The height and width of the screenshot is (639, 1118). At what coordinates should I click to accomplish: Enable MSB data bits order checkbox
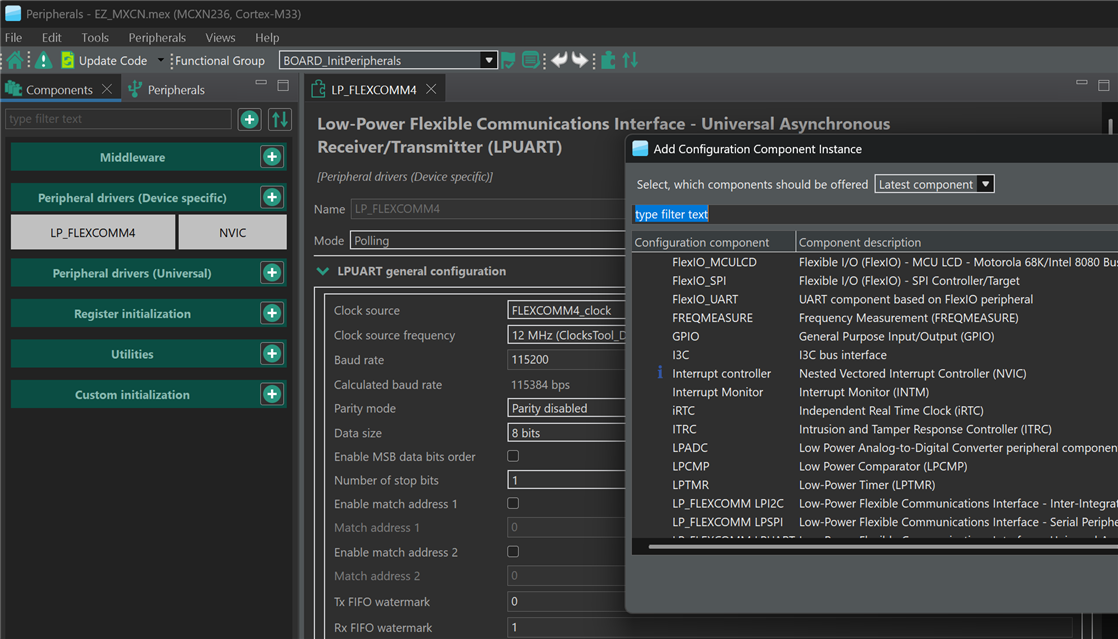click(513, 456)
